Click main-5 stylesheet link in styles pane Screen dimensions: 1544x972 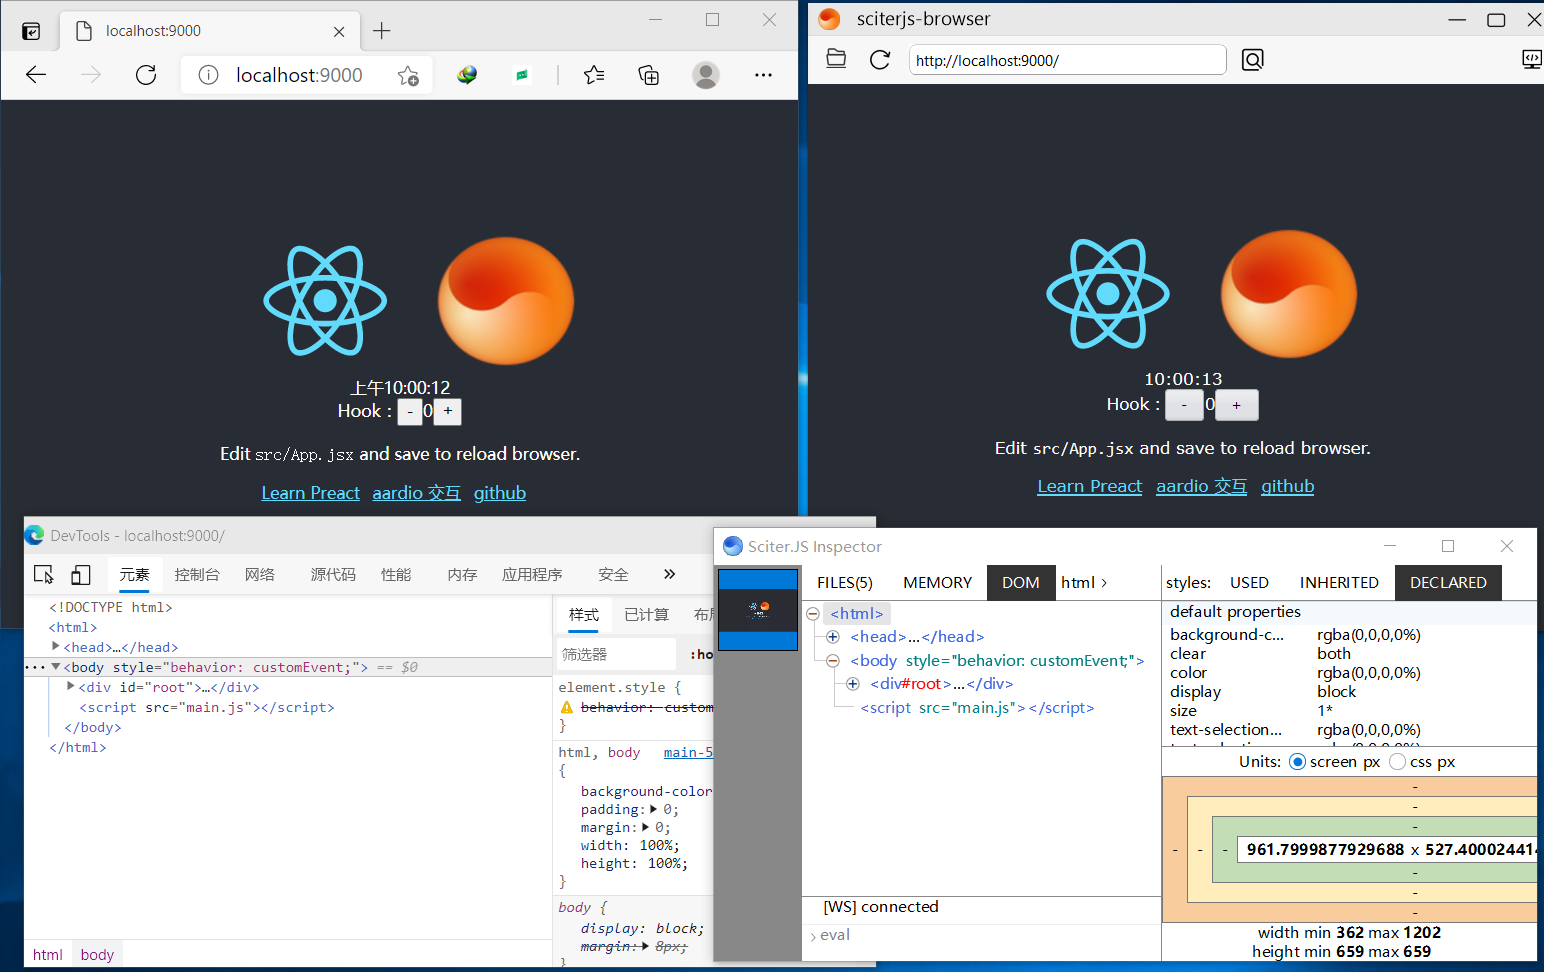[688, 752]
